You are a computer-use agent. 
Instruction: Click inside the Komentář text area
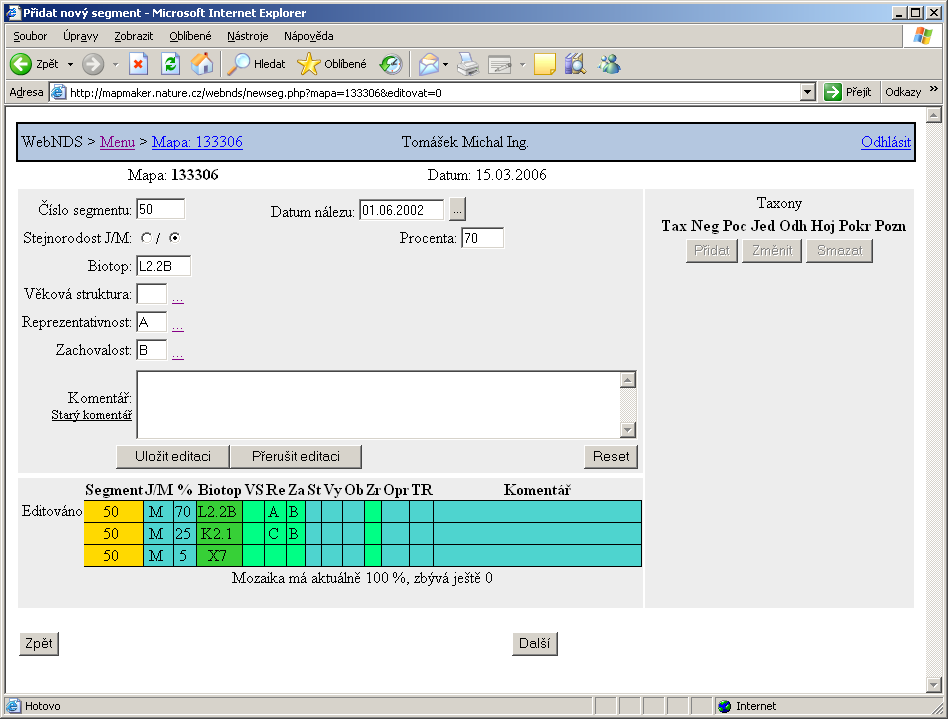(378, 405)
